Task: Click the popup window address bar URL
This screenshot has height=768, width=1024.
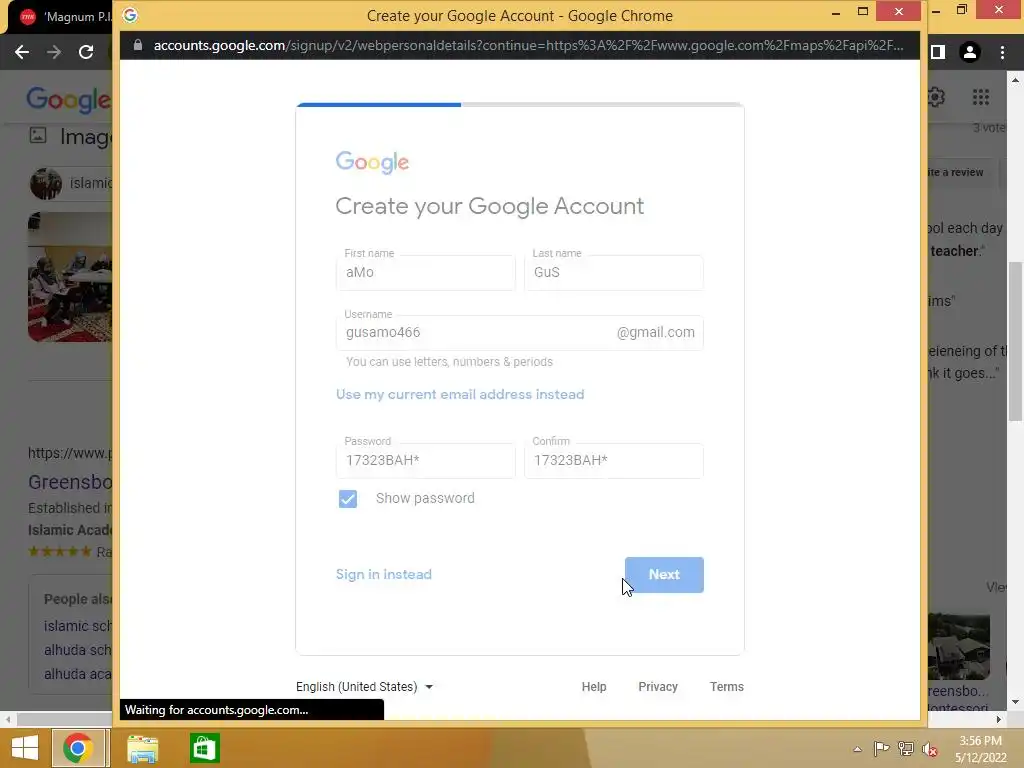Action: coord(528,45)
